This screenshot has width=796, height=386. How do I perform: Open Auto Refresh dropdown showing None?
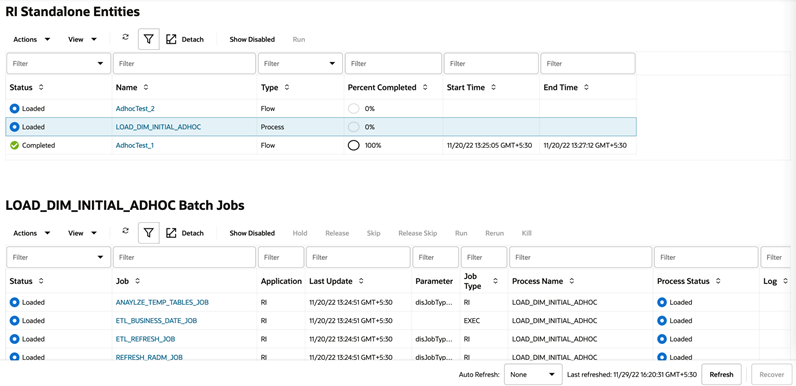533,374
